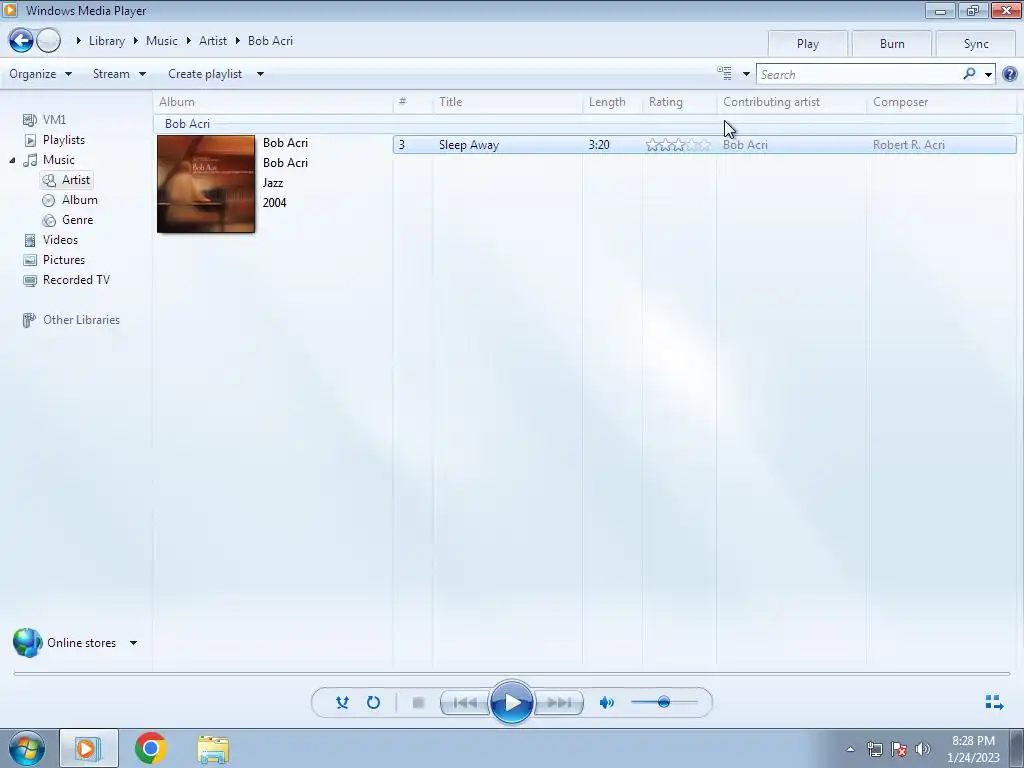Switch to Now Playing view
Viewport: 1024px width, 768px height.
click(994, 703)
